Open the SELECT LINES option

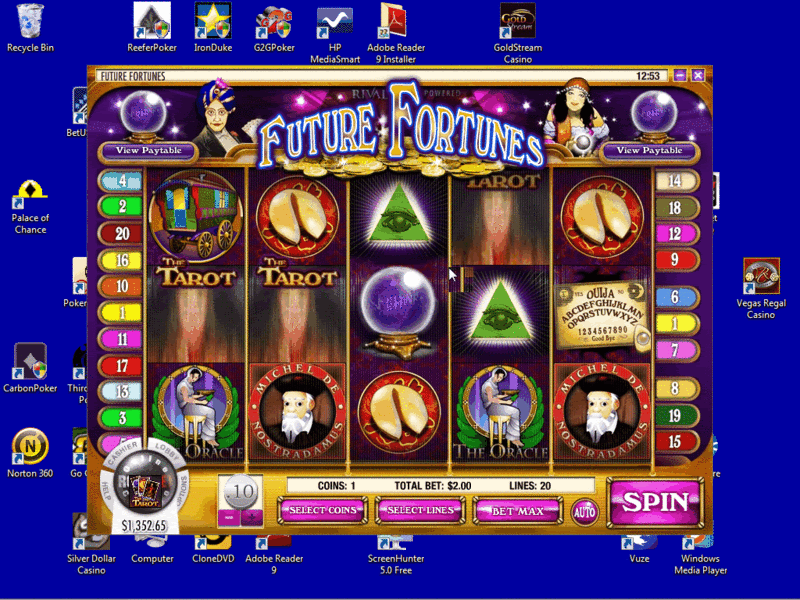click(420, 510)
